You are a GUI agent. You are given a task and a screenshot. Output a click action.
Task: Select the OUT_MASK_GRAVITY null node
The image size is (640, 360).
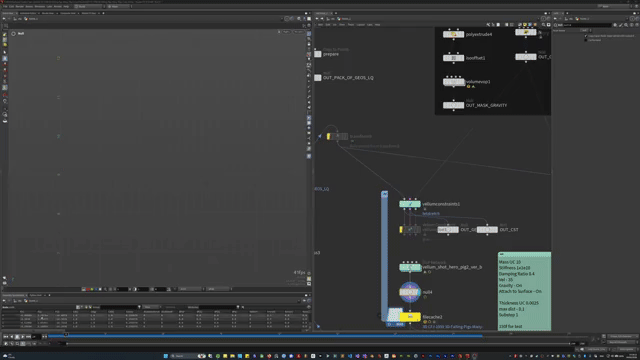tap(453, 105)
